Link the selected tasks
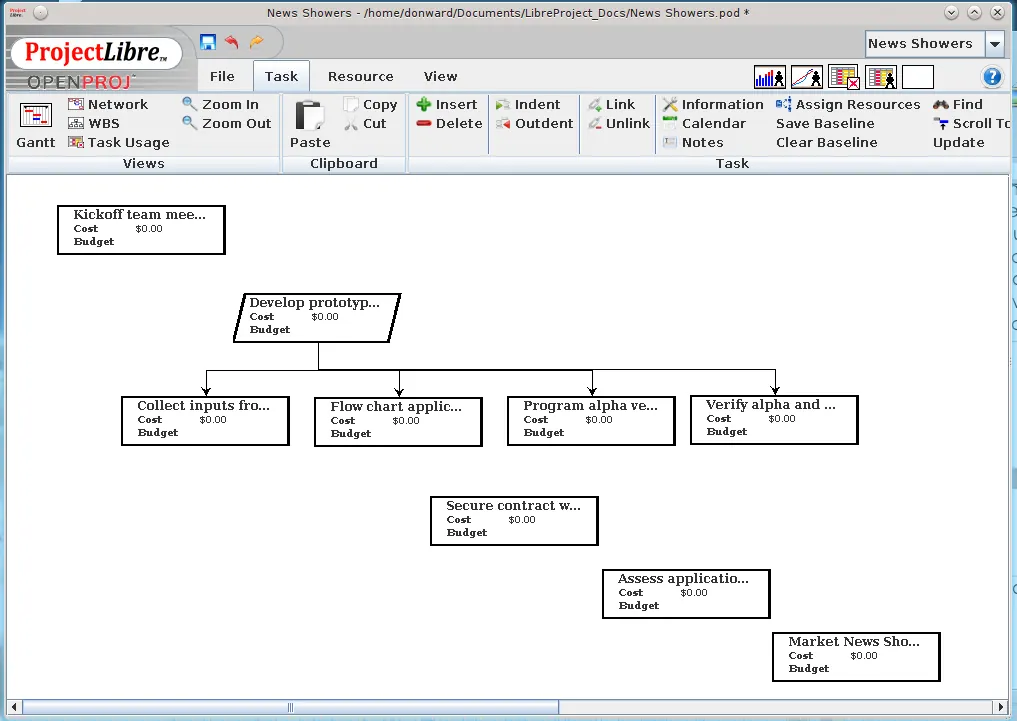The height and width of the screenshot is (721, 1017). [x=612, y=104]
